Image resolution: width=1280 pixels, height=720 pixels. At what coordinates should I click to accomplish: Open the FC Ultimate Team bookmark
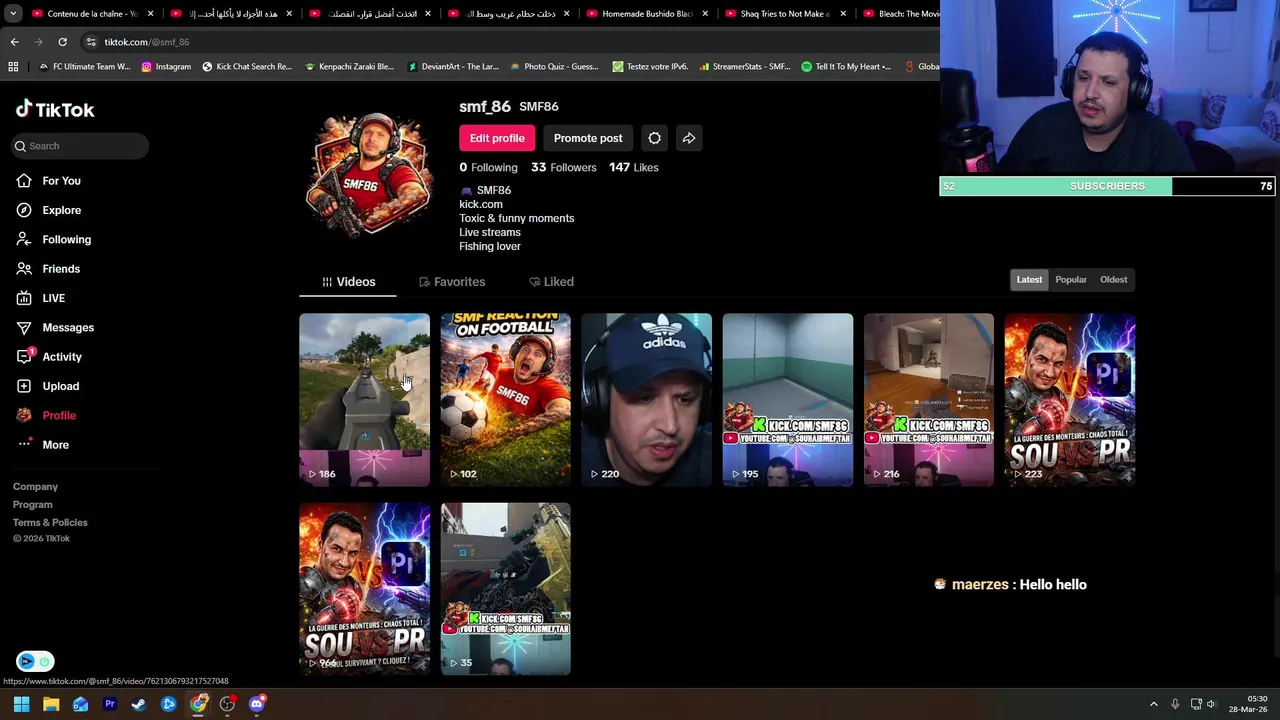click(84, 67)
